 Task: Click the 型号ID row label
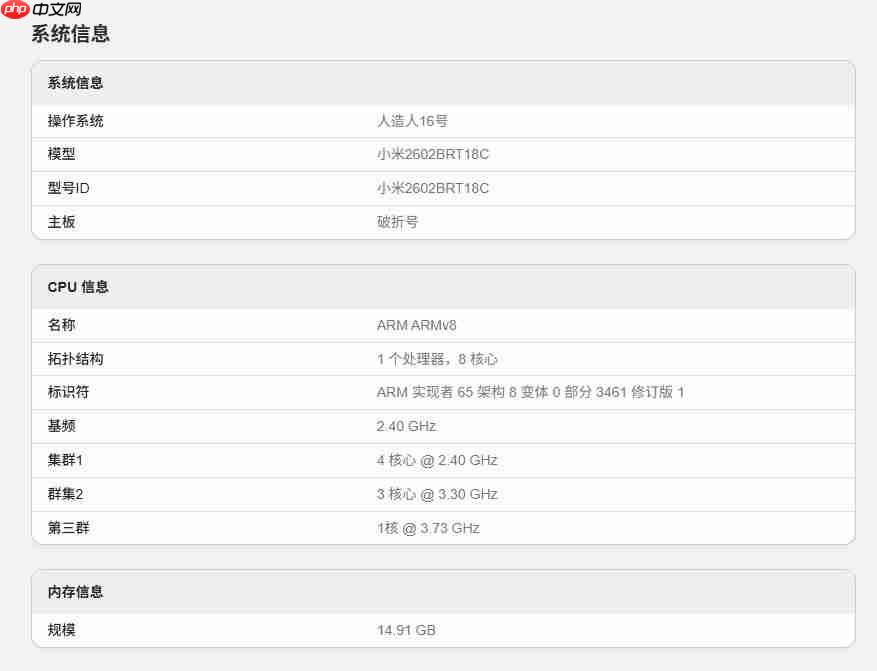tap(69, 188)
